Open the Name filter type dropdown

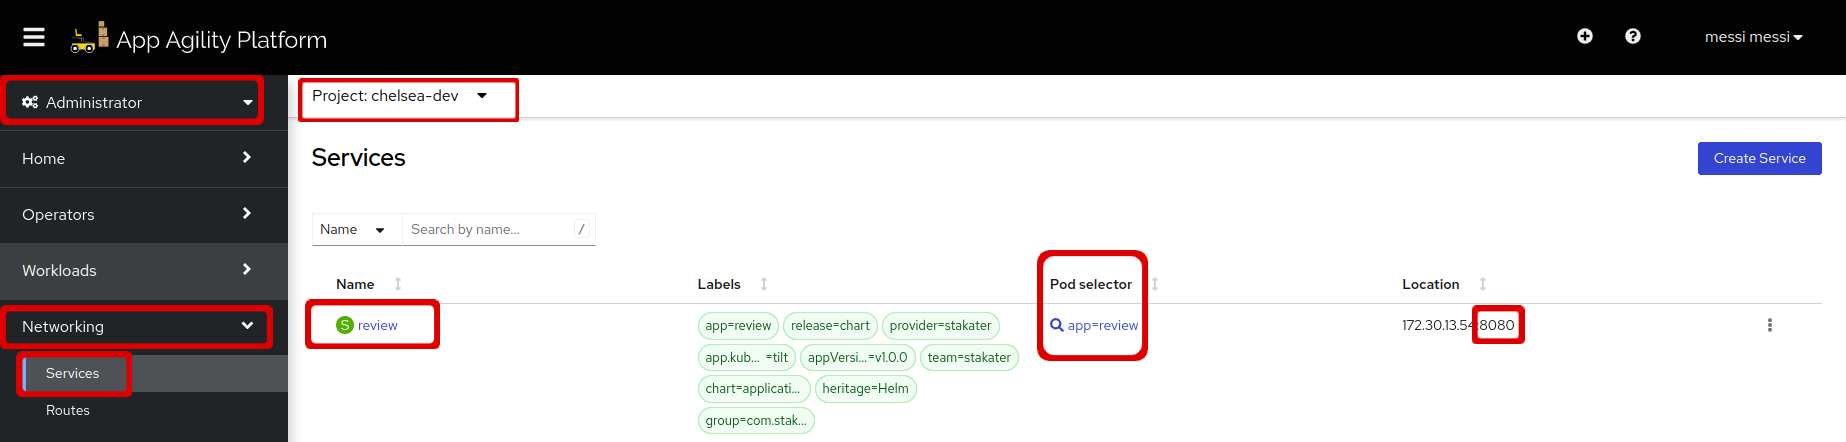coord(353,229)
